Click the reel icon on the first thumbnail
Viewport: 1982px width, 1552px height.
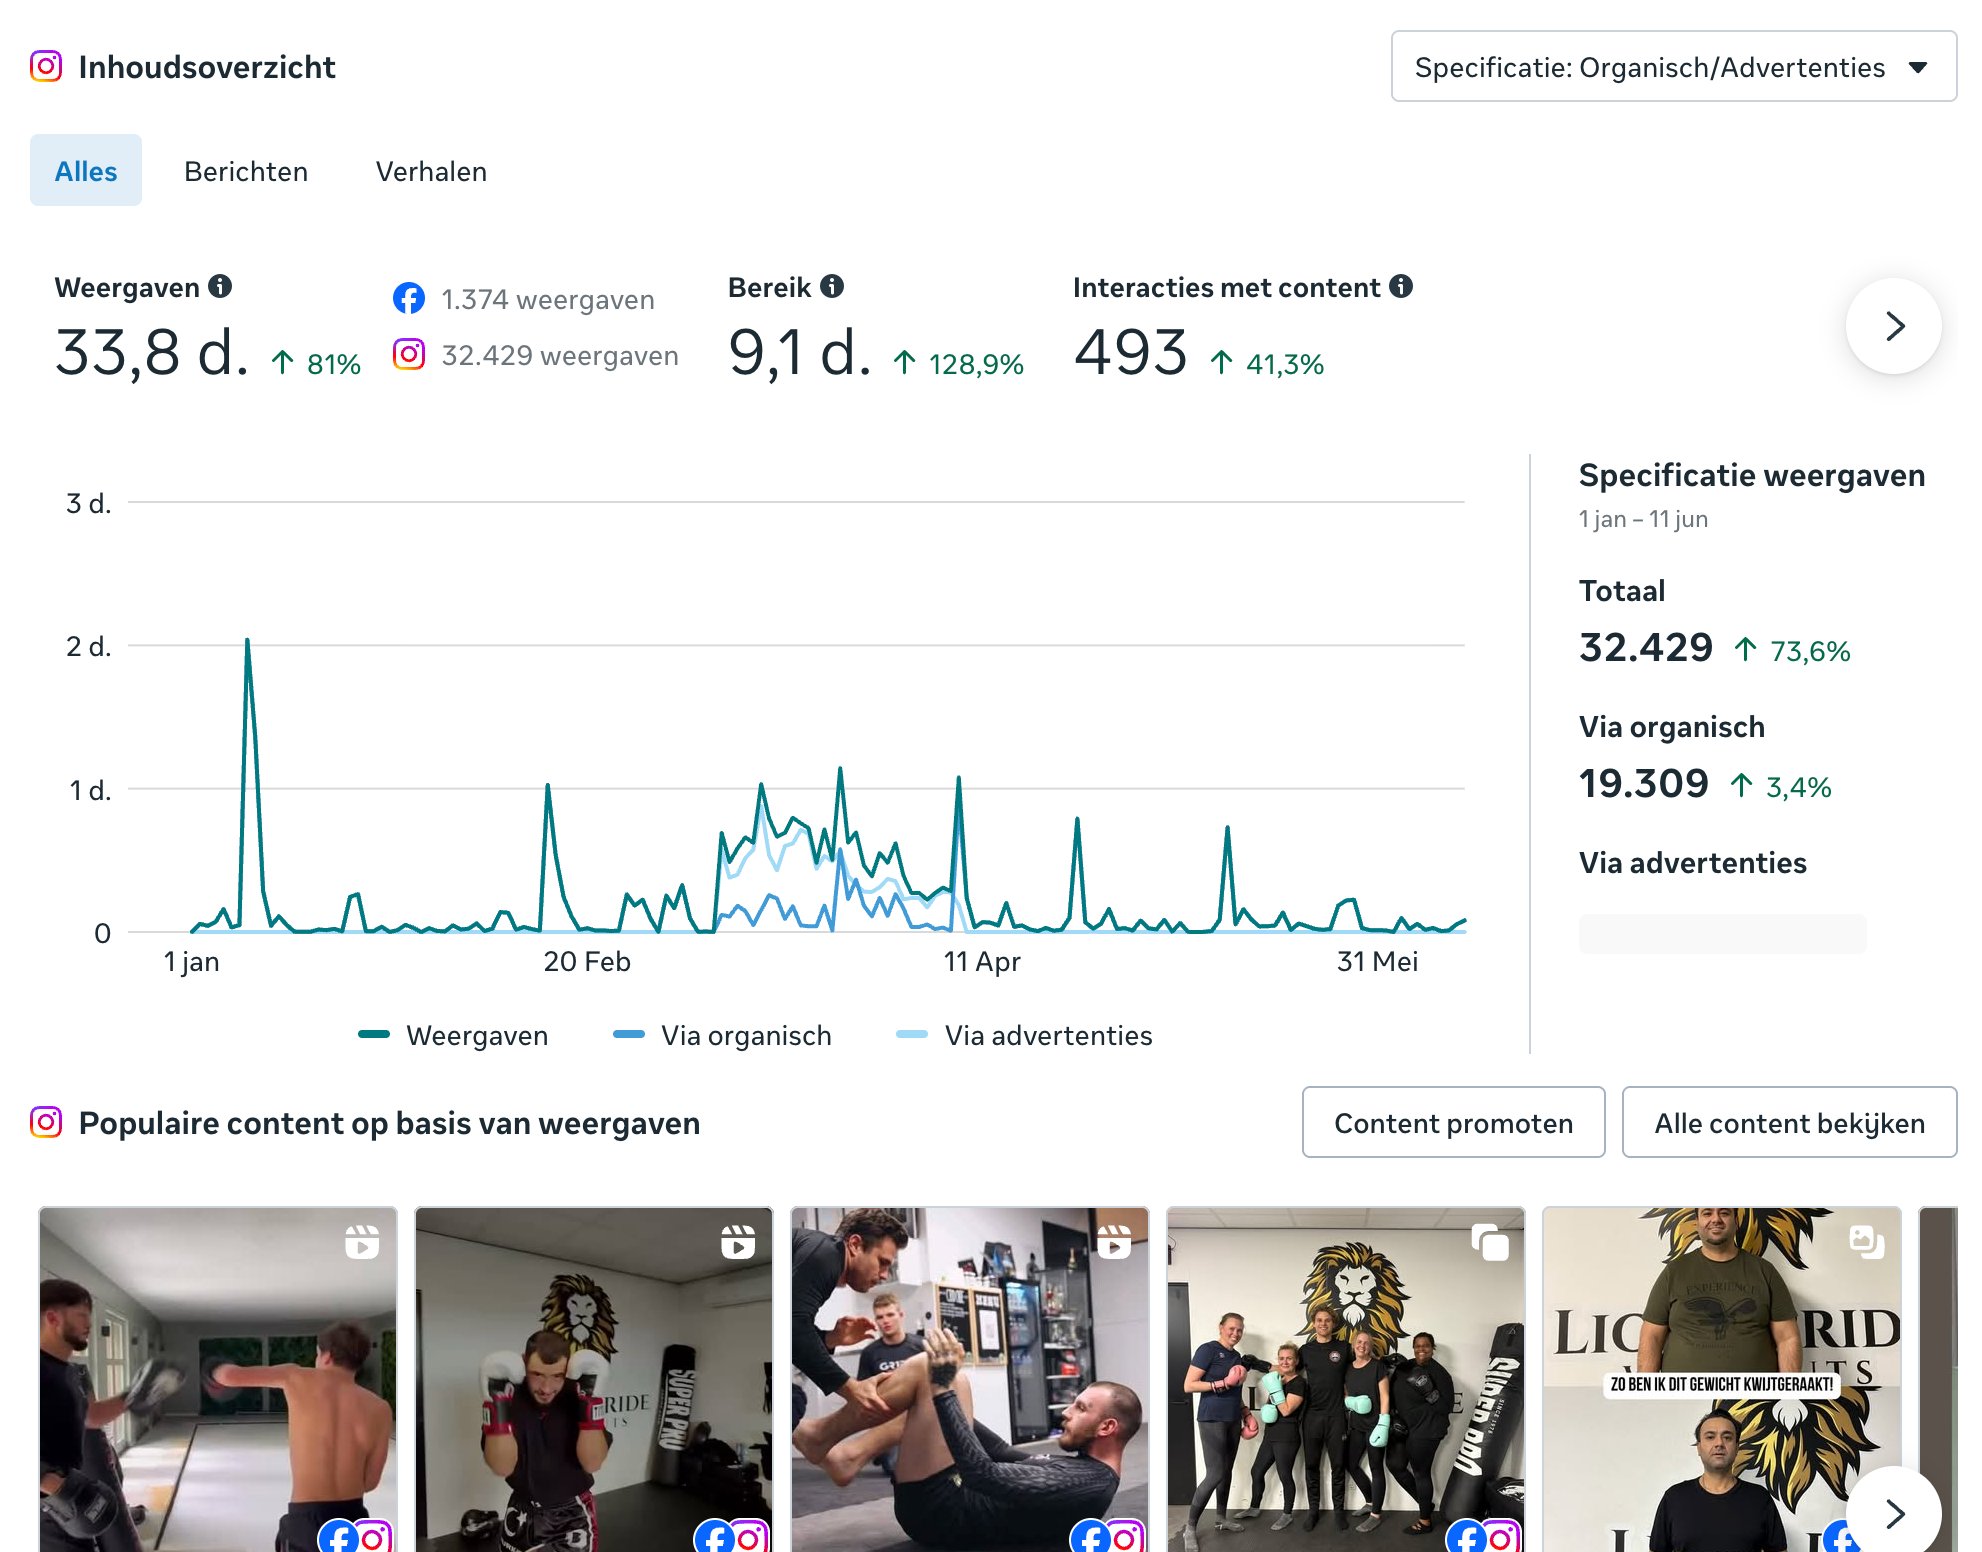click(x=362, y=1241)
